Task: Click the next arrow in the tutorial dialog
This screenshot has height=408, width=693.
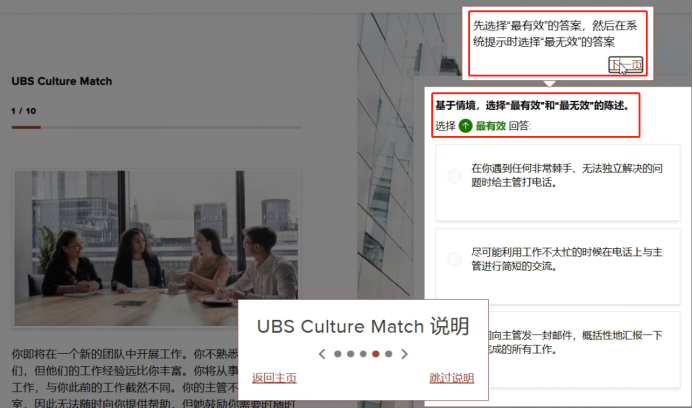Action: [404, 354]
